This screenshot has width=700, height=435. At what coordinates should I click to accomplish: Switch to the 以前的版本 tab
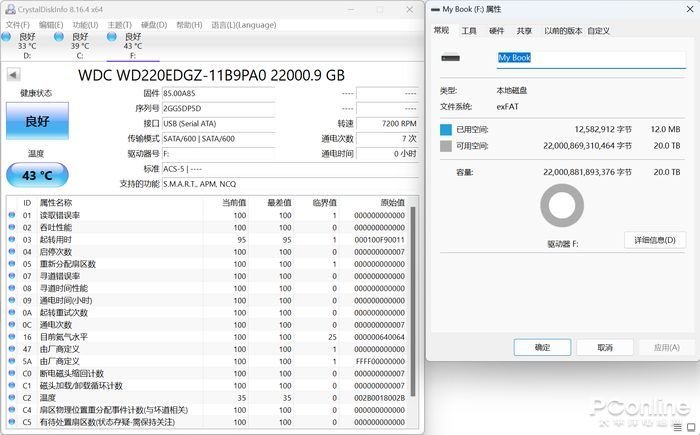563,31
